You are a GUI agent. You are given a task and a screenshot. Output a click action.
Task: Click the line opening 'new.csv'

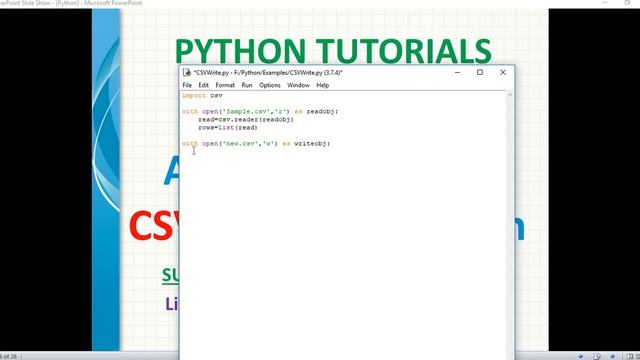[256, 144]
